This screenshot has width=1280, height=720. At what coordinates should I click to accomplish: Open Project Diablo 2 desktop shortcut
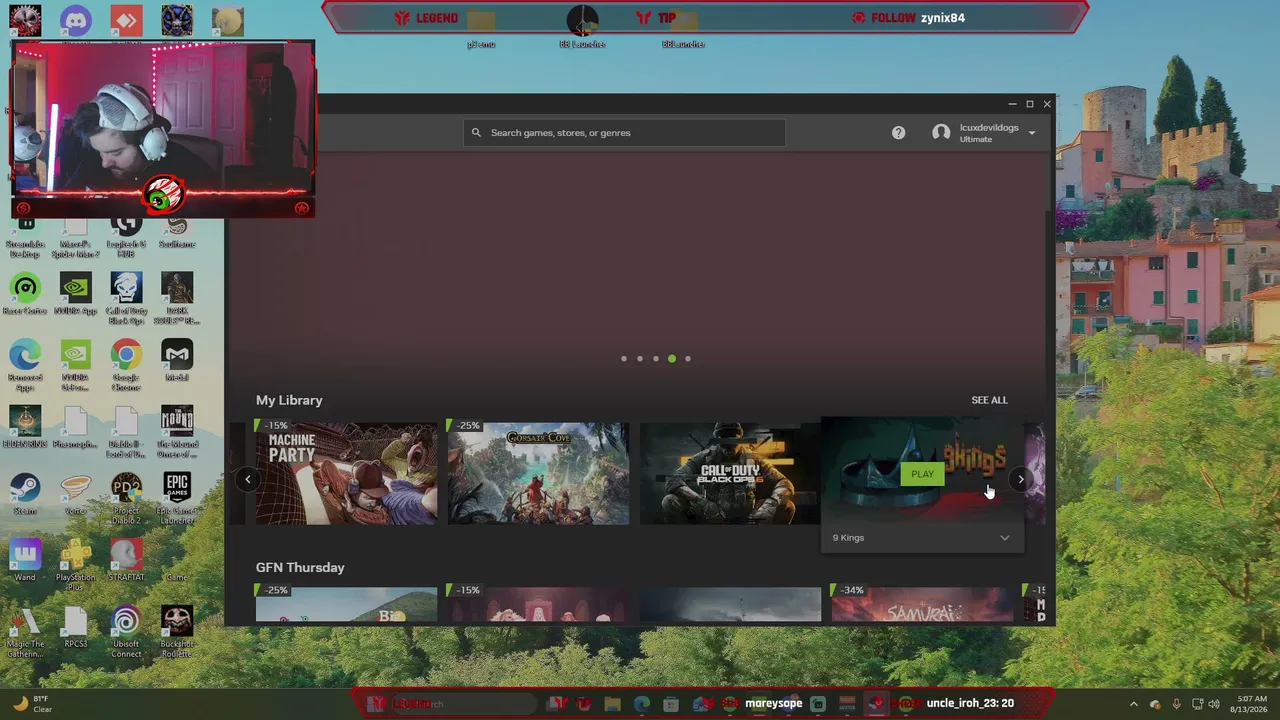point(126,498)
